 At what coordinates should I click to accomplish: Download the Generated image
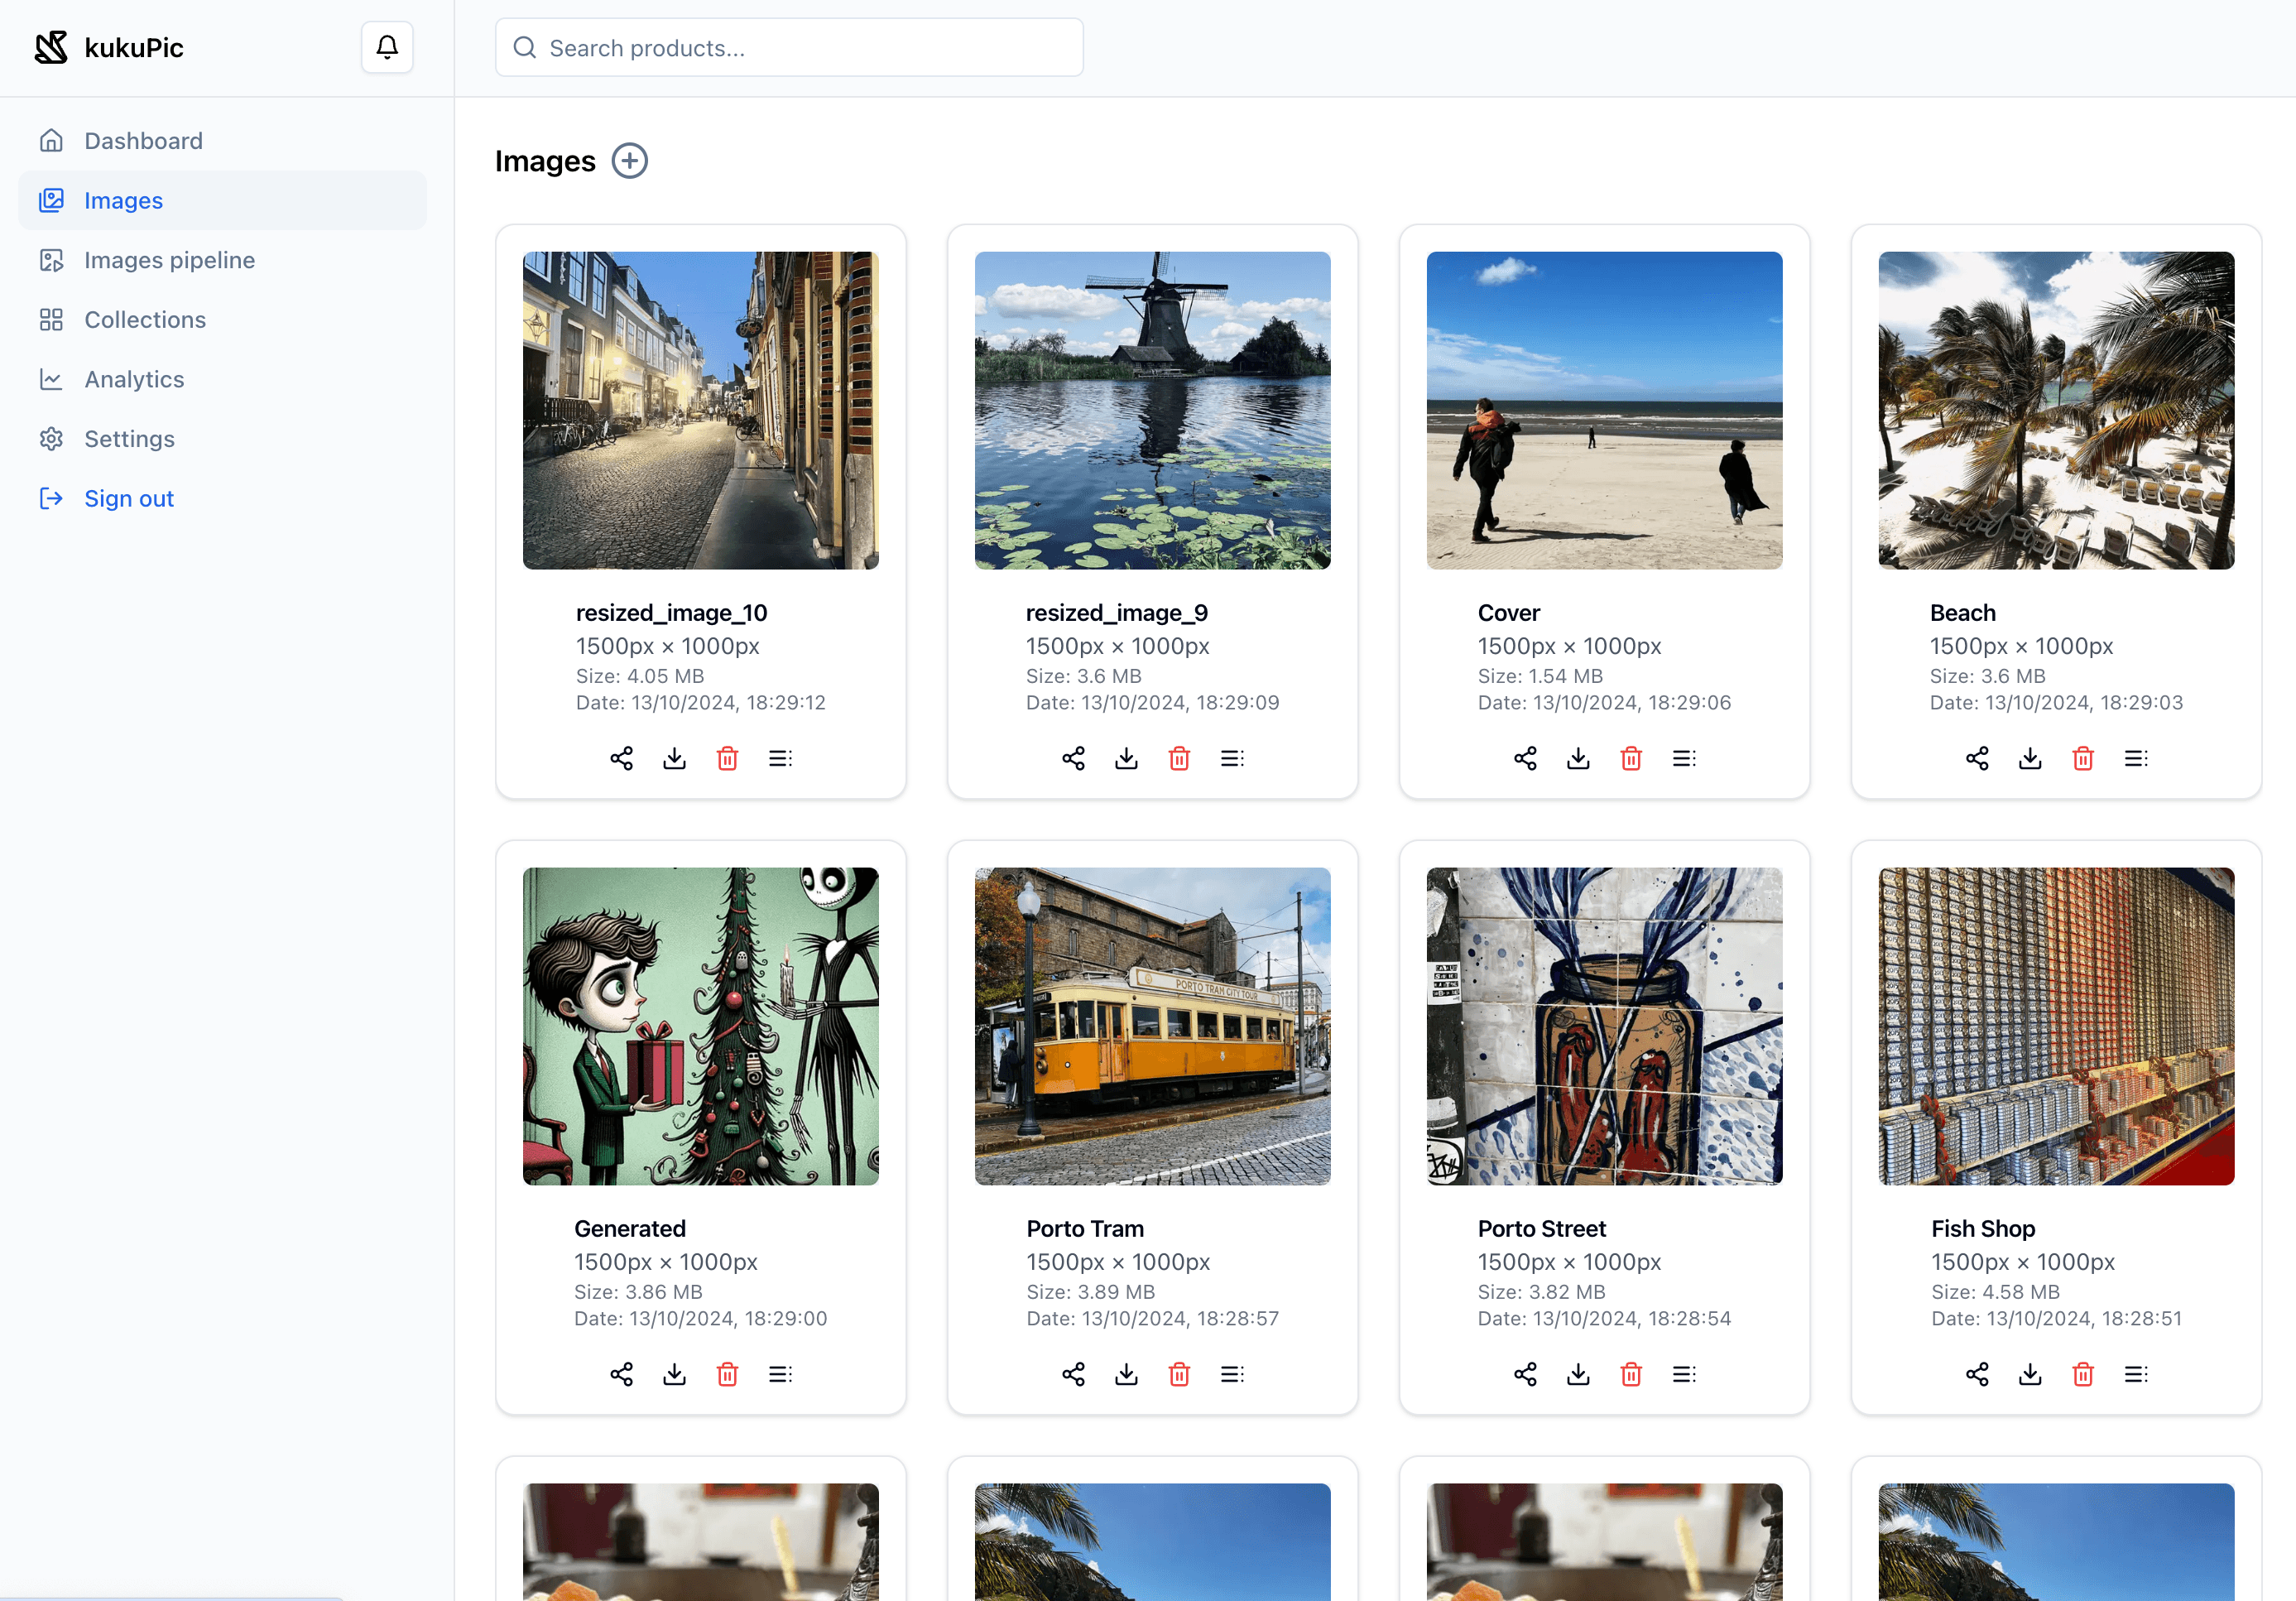pyautogui.click(x=674, y=1375)
